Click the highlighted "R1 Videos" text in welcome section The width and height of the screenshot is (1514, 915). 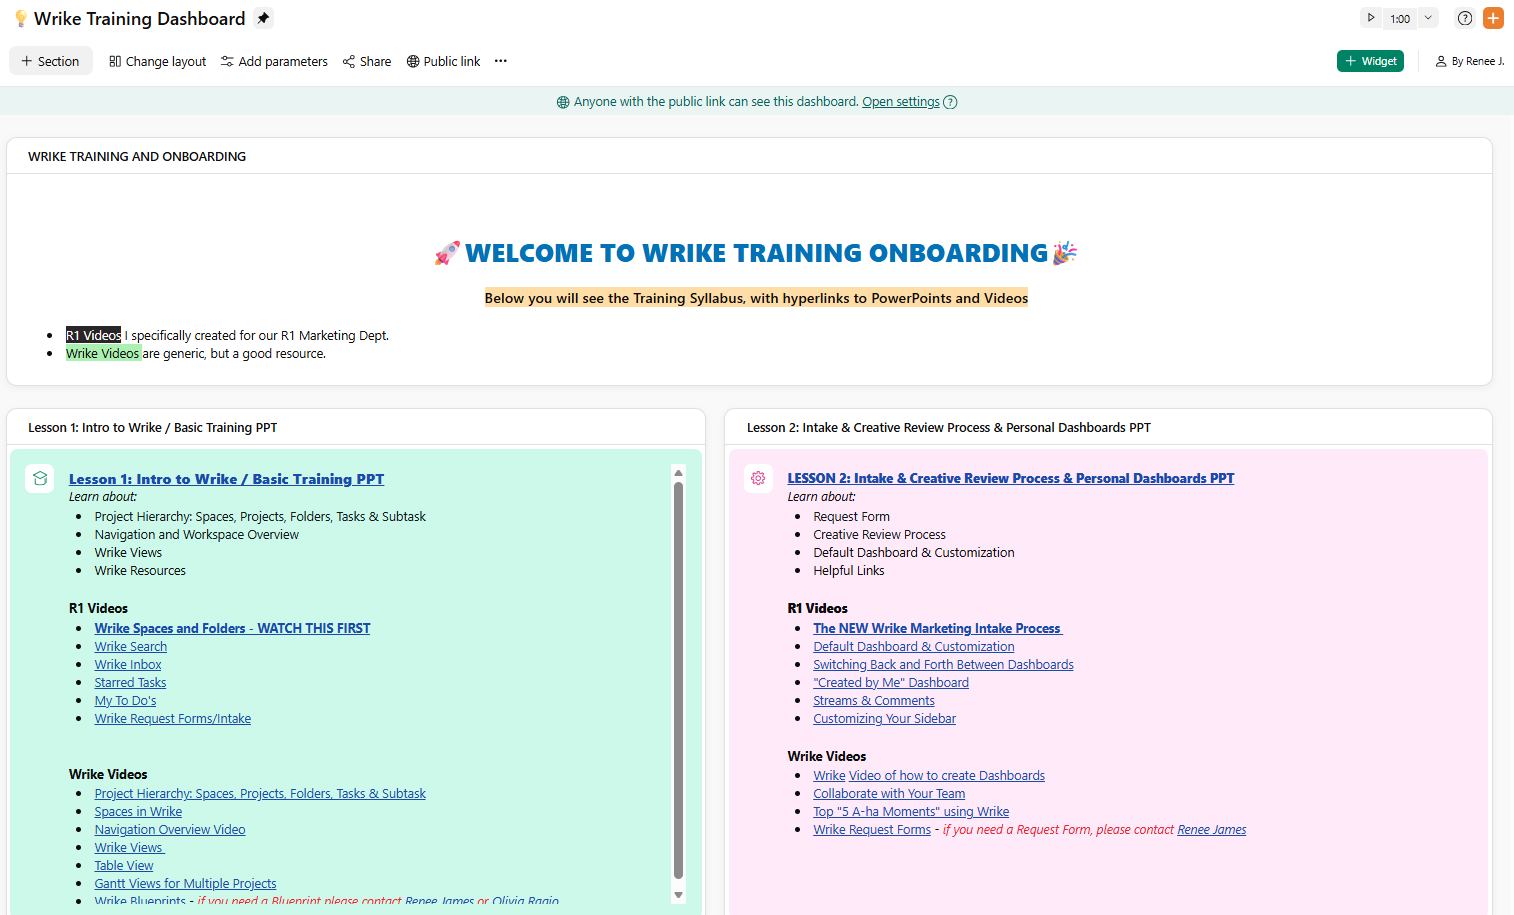pos(93,335)
